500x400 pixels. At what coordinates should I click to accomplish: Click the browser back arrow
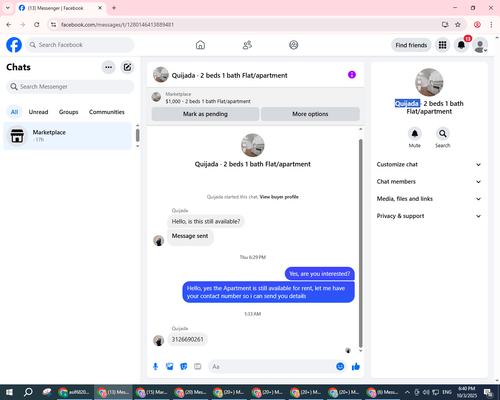click(9, 25)
